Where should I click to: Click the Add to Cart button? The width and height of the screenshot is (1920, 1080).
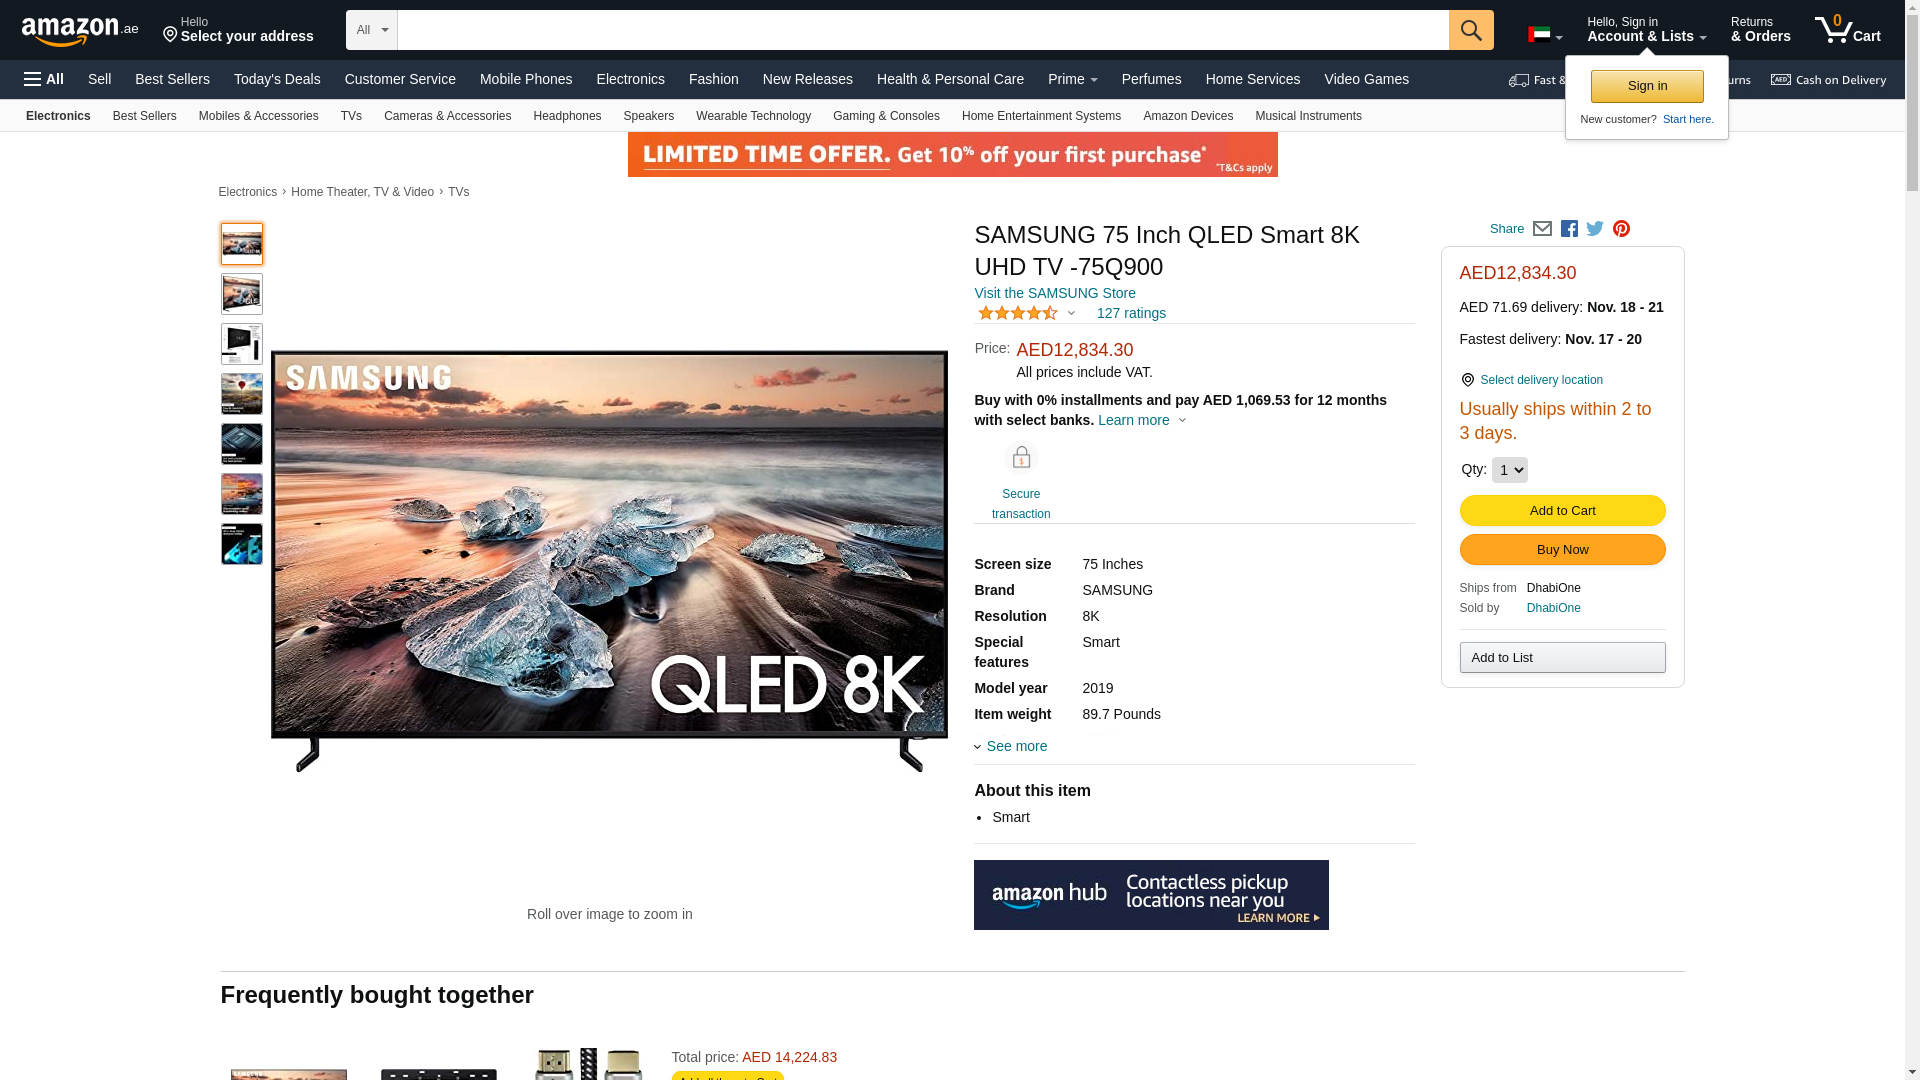pyautogui.click(x=1562, y=510)
